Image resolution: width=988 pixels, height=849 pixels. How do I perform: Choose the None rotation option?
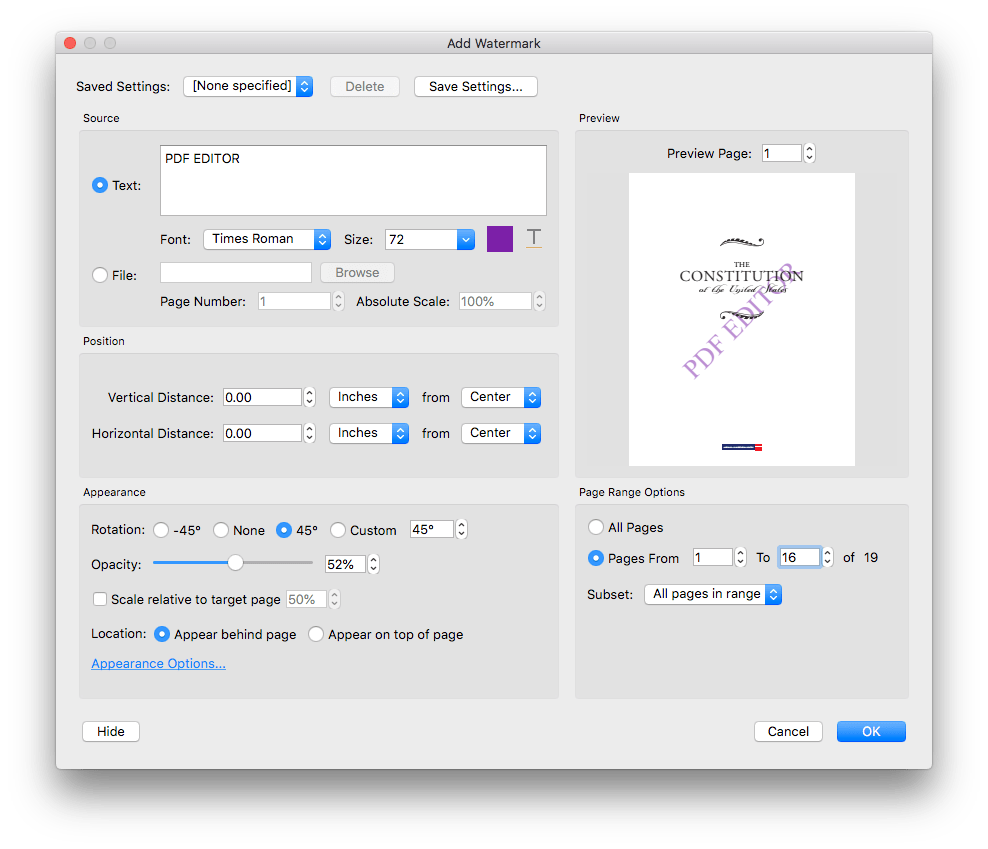(x=221, y=530)
